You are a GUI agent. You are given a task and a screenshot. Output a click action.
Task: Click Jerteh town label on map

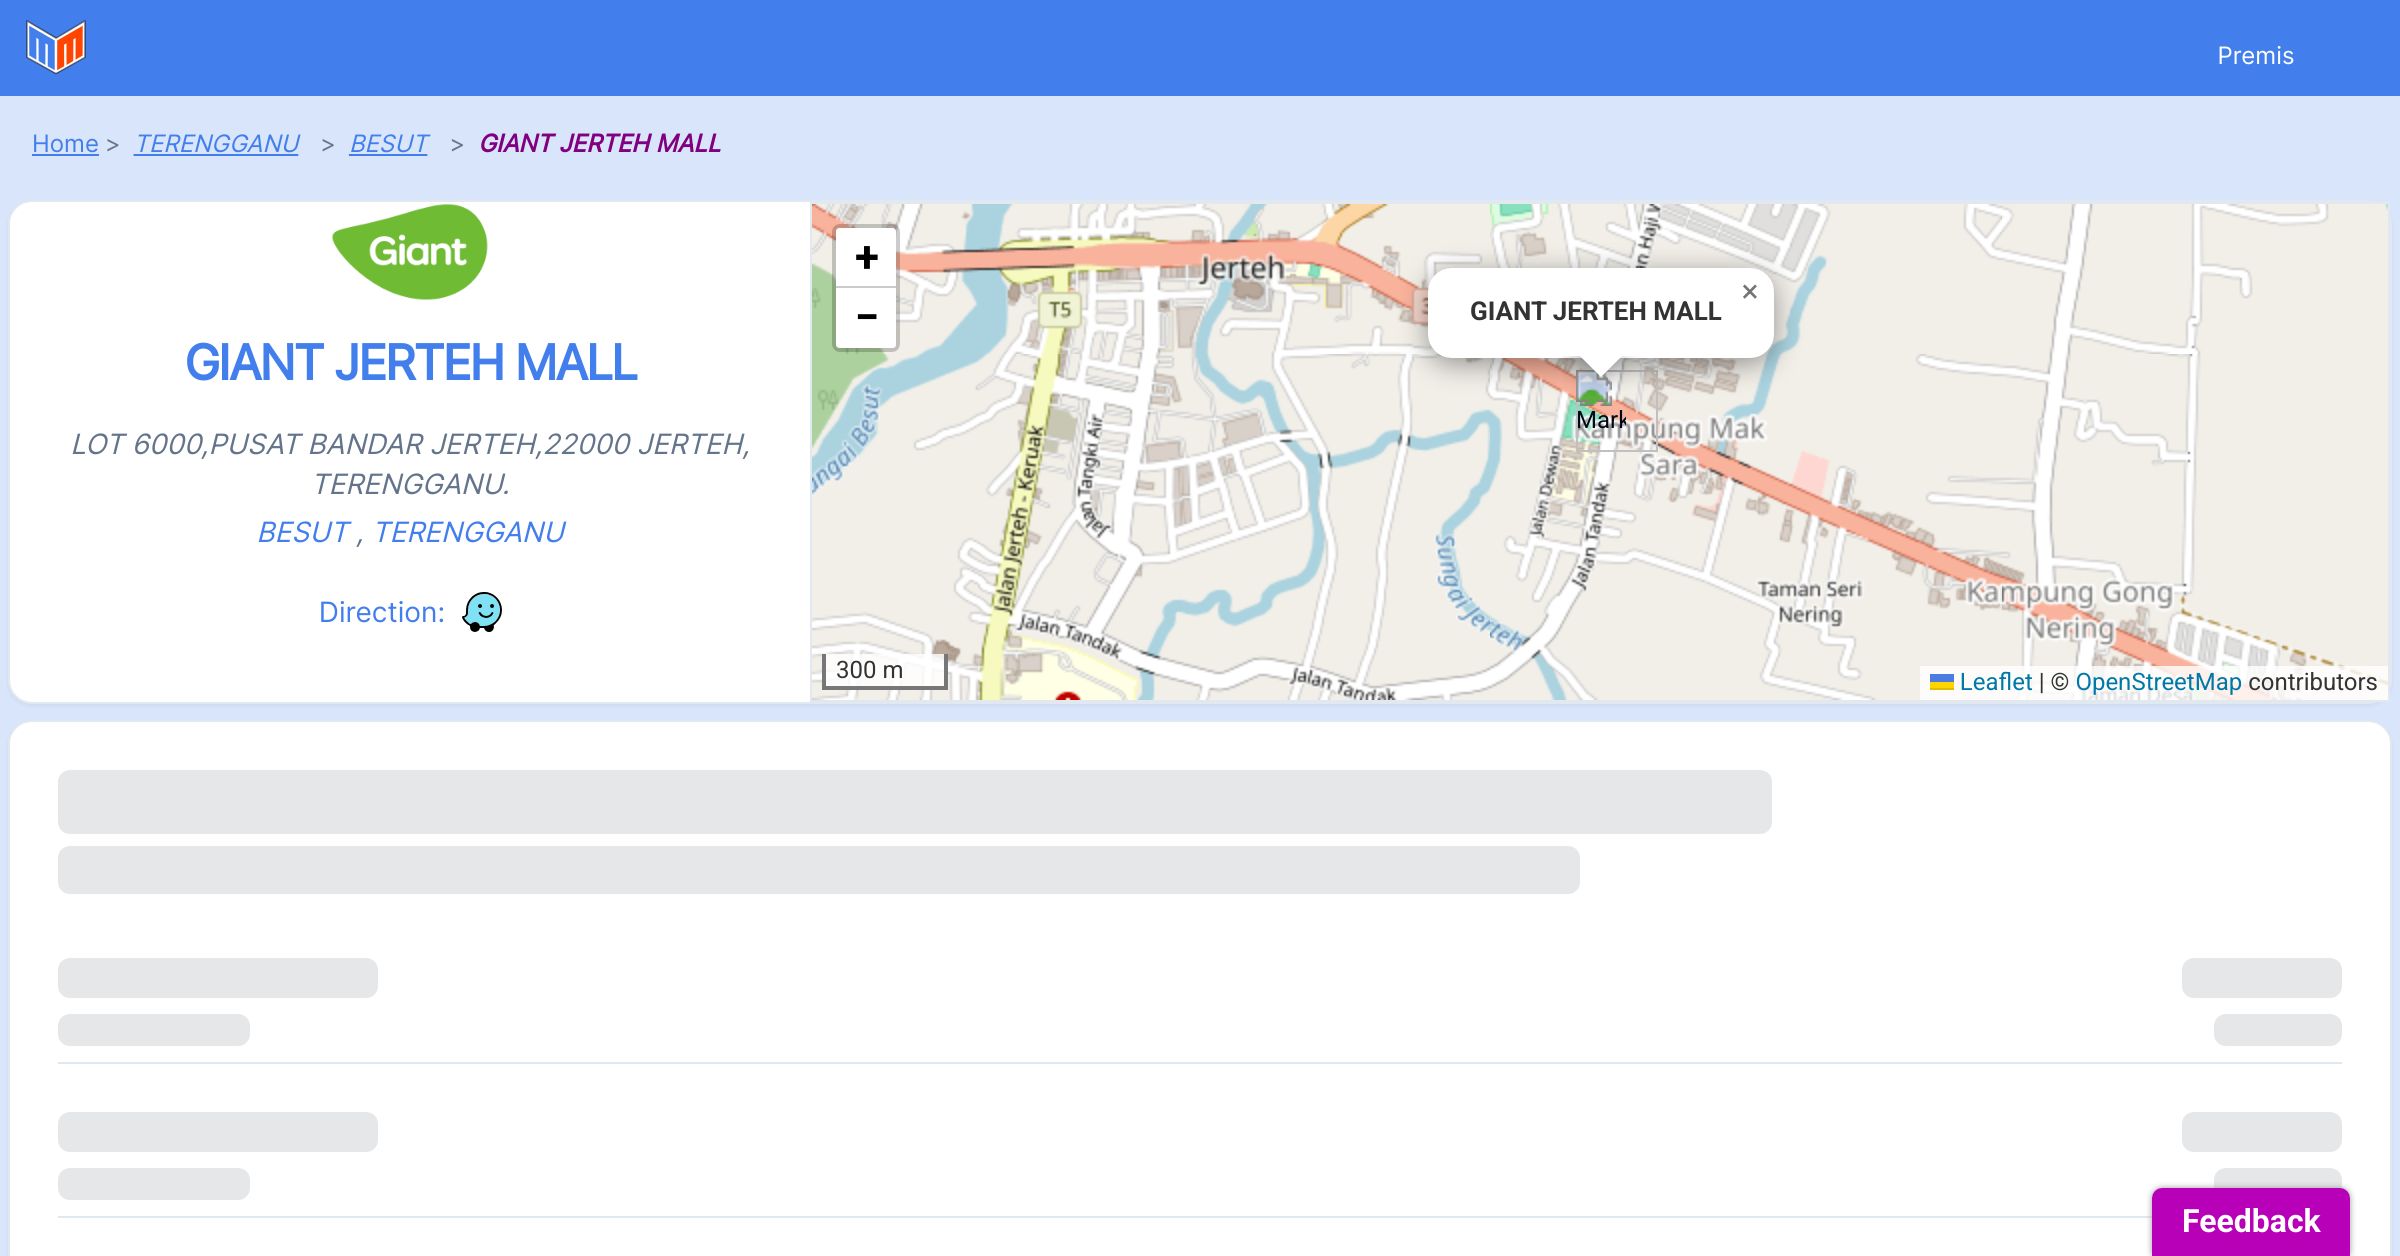tap(1241, 268)
